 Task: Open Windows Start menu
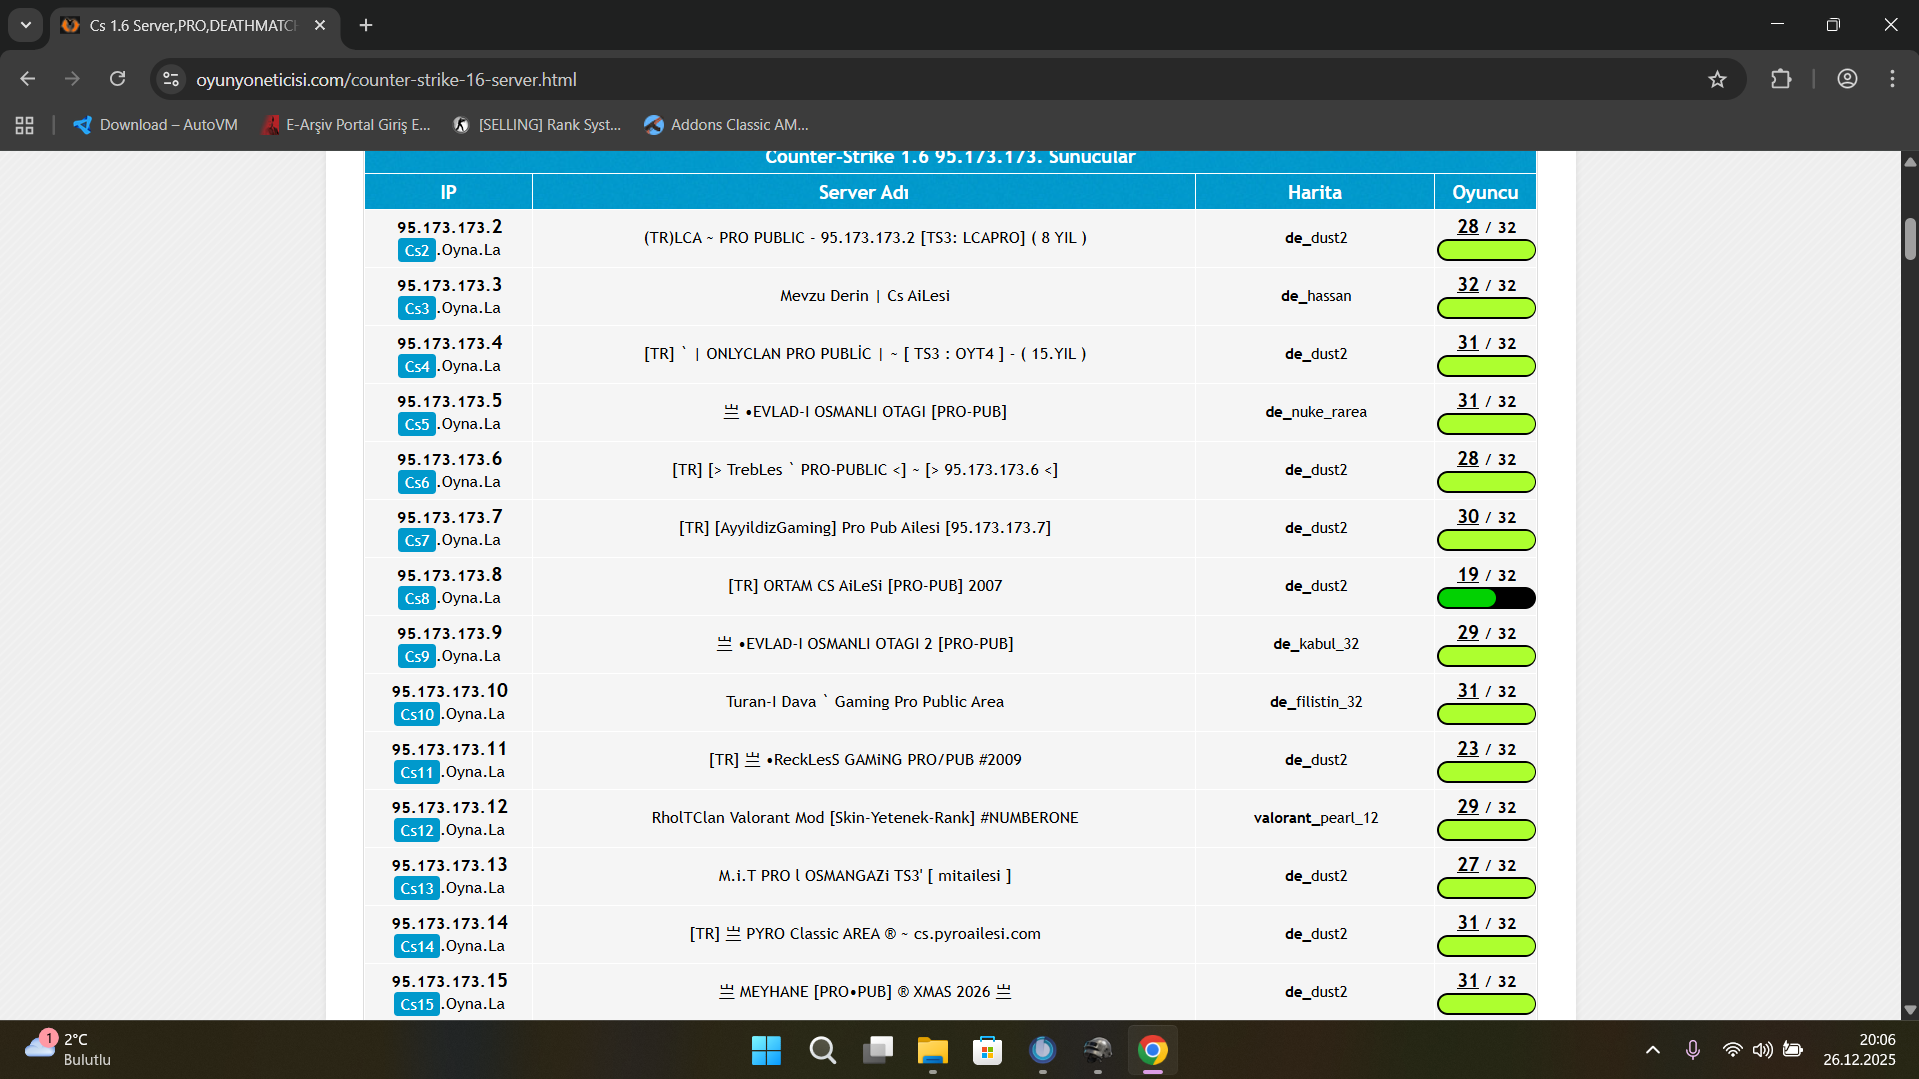766,1051
